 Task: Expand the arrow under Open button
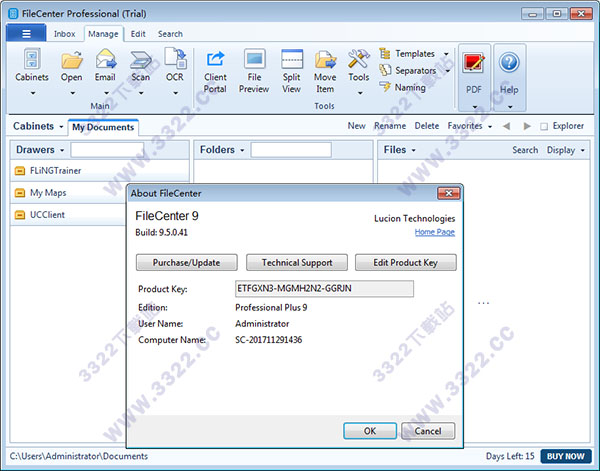72,93
